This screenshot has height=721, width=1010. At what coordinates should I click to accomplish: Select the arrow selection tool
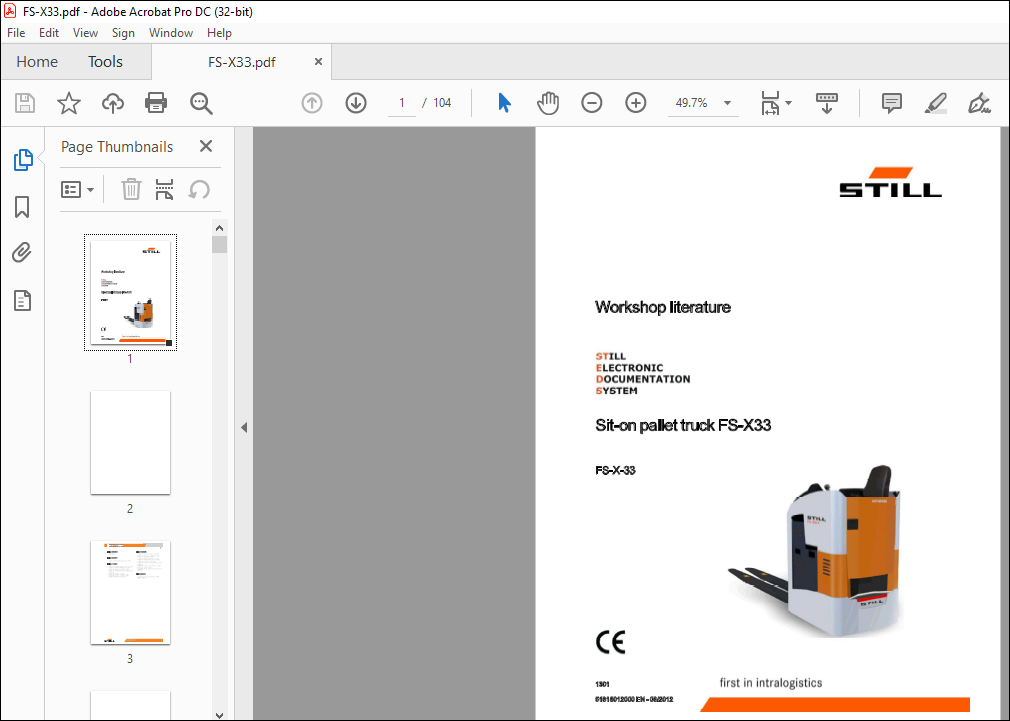tap(504, 103)
